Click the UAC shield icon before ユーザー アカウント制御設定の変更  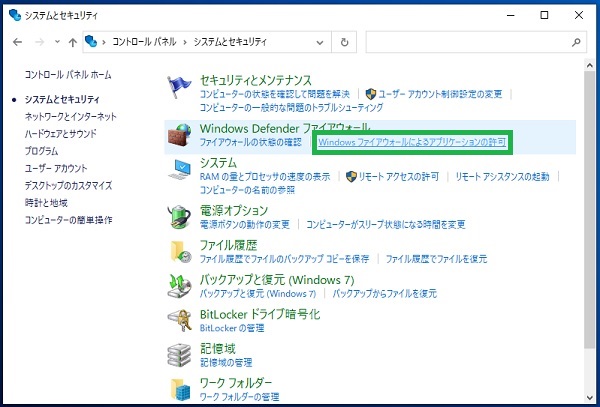(x=371, y=94)
